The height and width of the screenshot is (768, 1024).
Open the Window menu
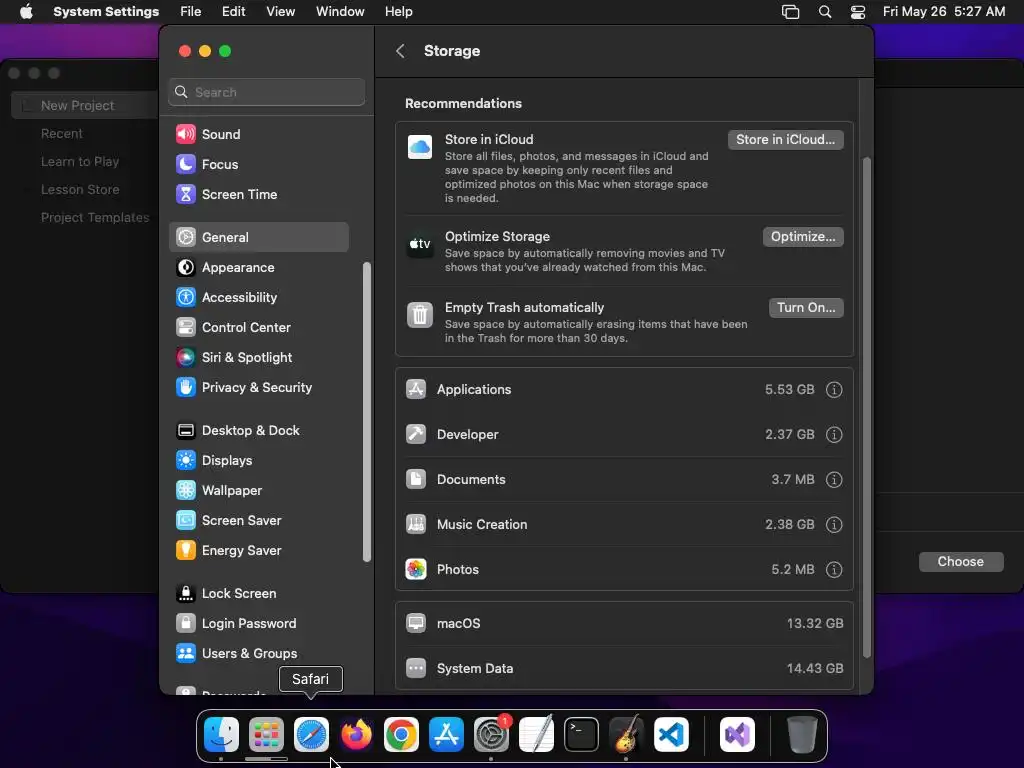tap(340, 12)
